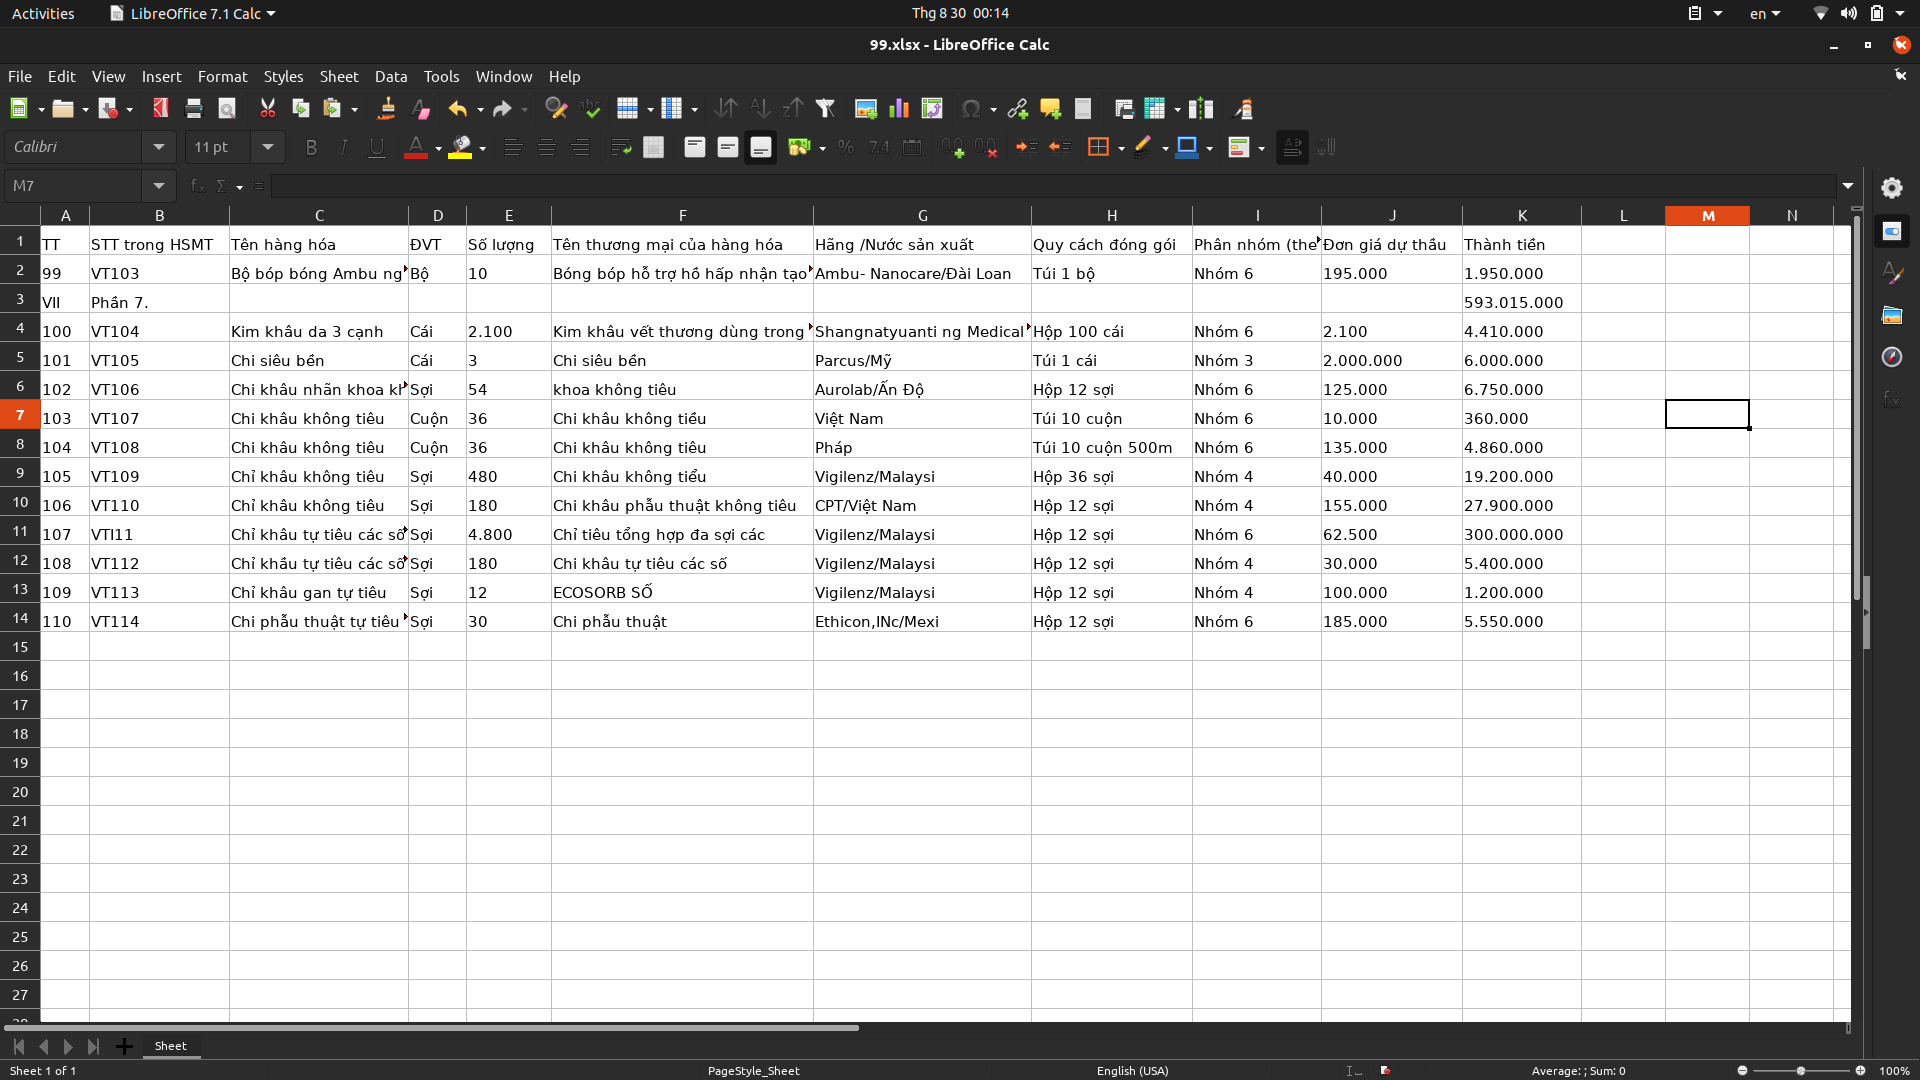This screenshot has width=1920, height=1080.
Task: Click the Cut scissors icon
Action: (x=267, y=109)
